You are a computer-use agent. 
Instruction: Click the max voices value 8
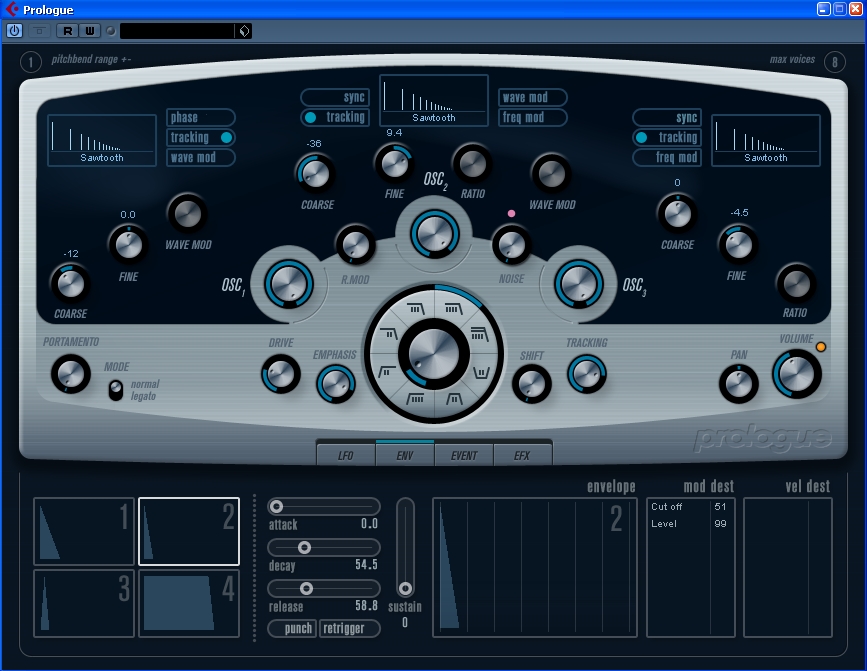coord(835,62)
